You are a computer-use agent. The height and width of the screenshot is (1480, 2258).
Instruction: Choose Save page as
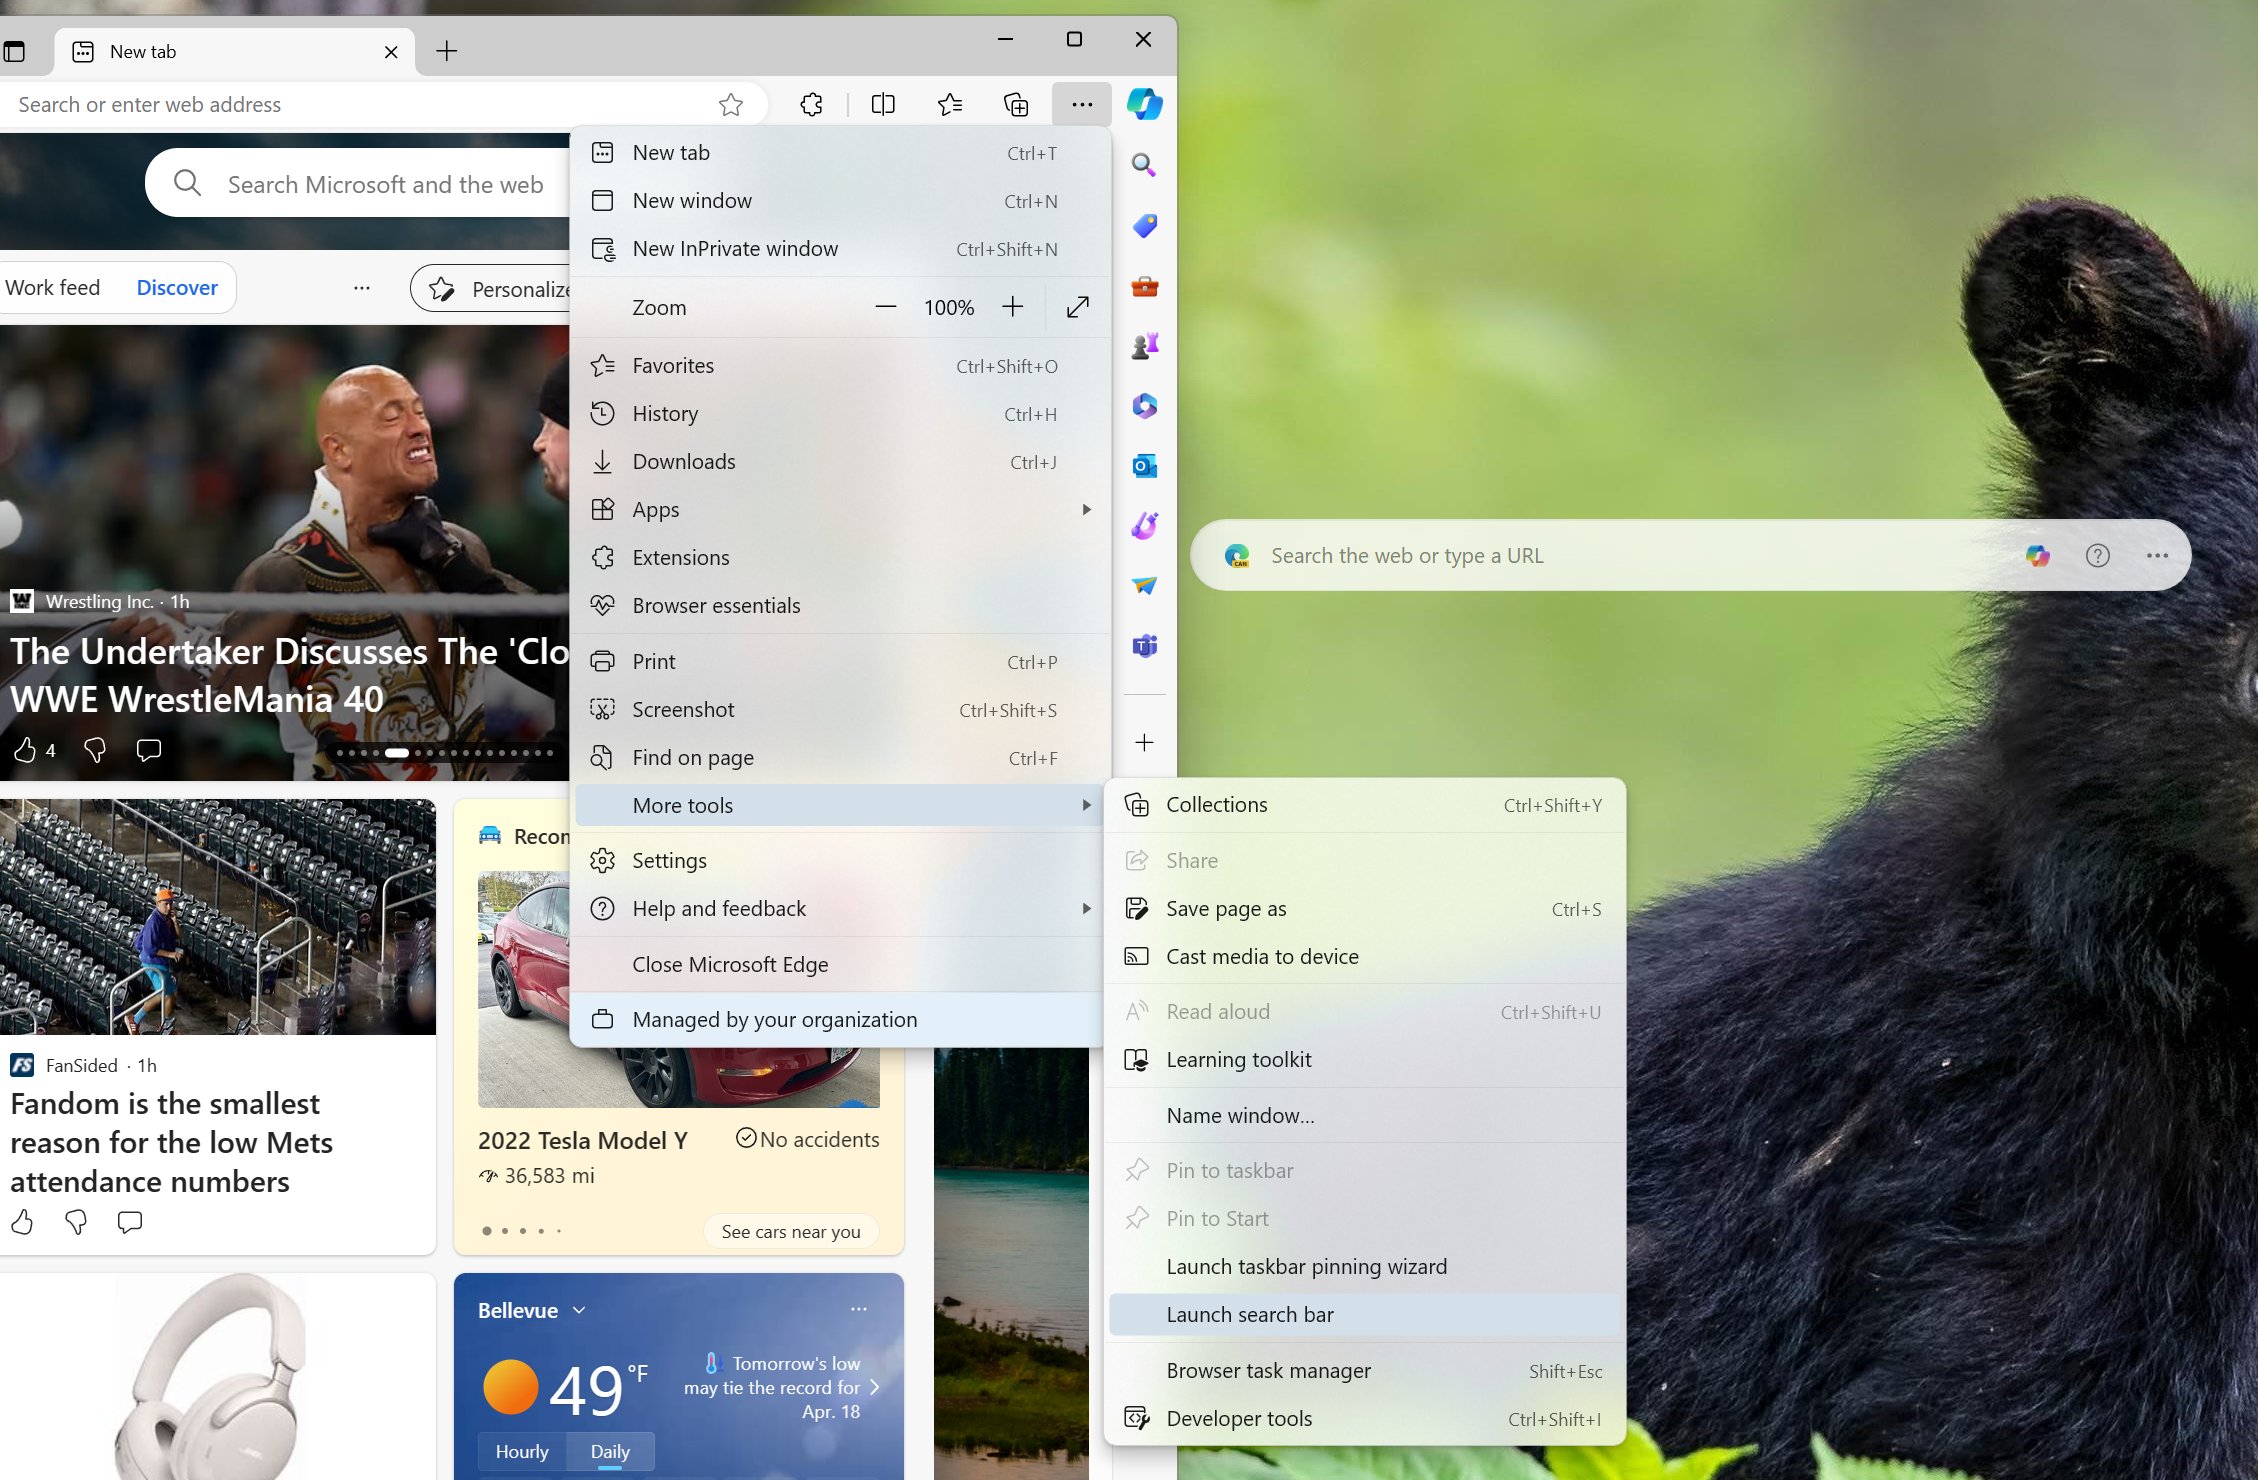(x=1364, y=909)
